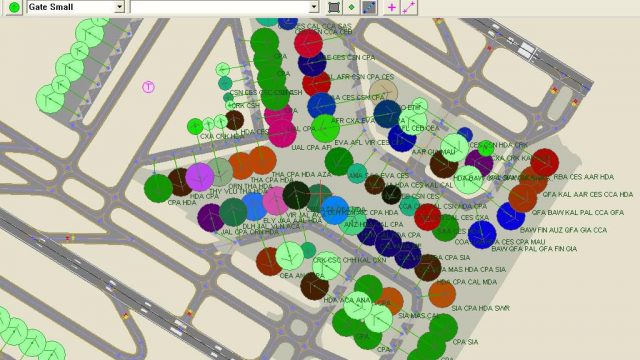Click the magenta T marker on the map
This screenshot has height=360, width=640.
click(148, 87)
